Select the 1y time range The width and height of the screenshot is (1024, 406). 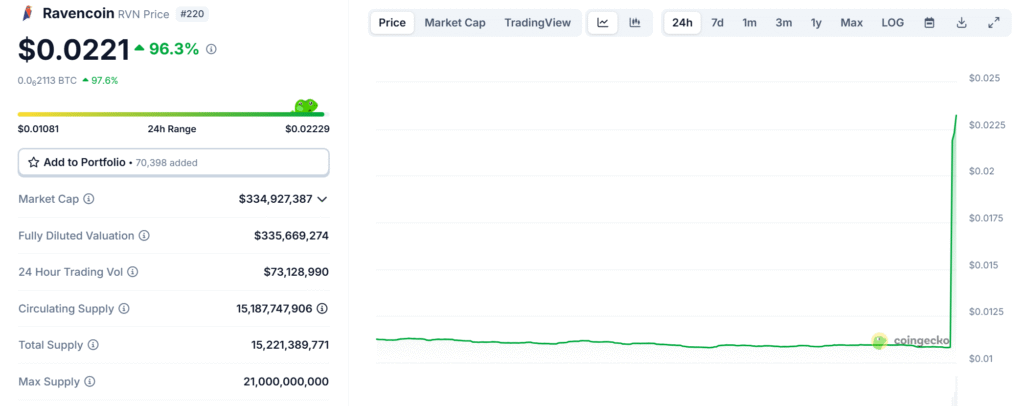click(816, 23)
